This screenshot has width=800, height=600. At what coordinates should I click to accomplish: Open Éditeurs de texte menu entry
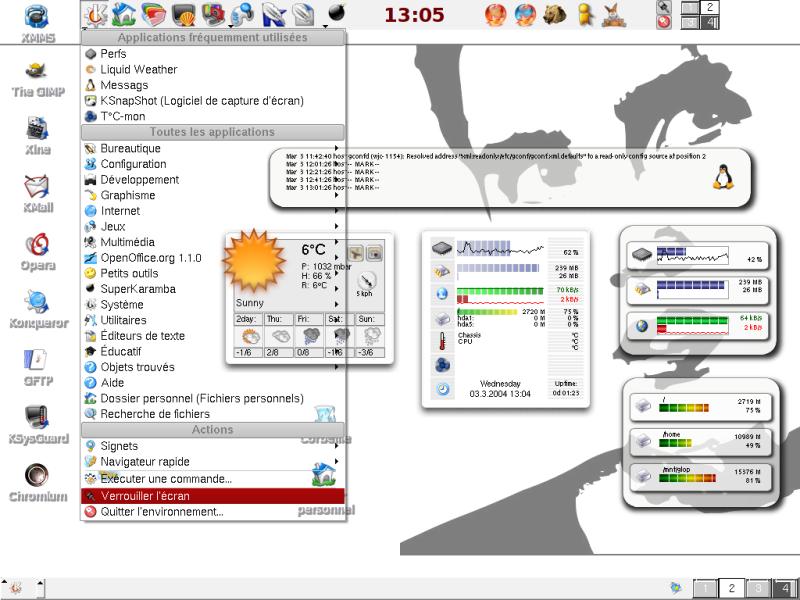(x=213, y=336)
